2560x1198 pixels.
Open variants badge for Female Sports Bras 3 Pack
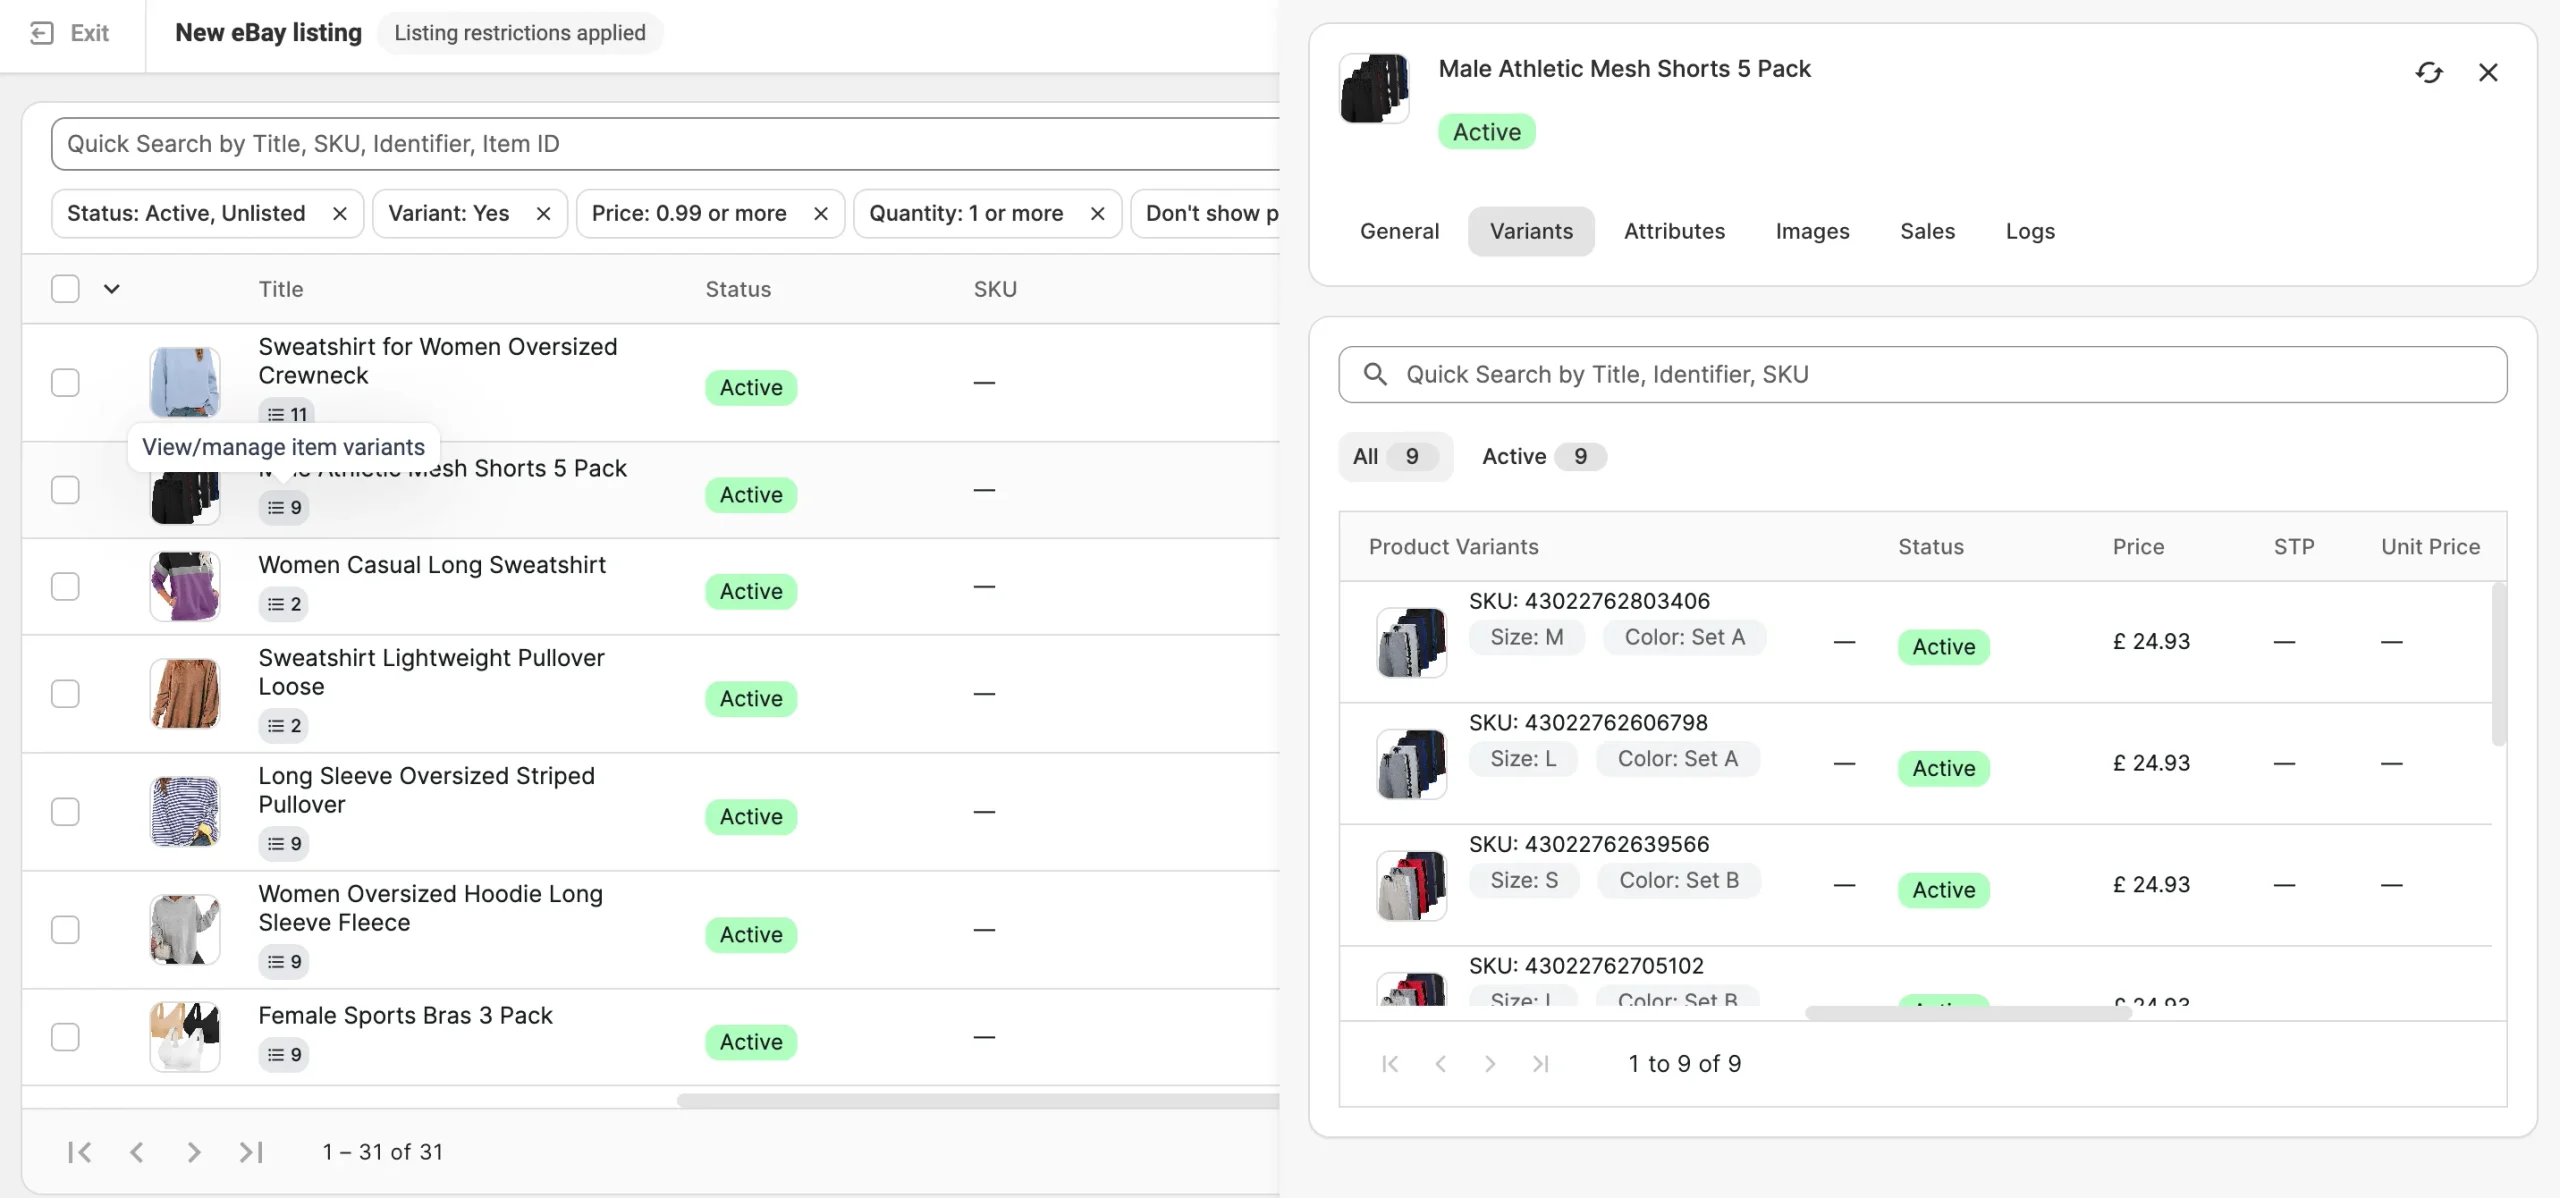click(284, 1055)
